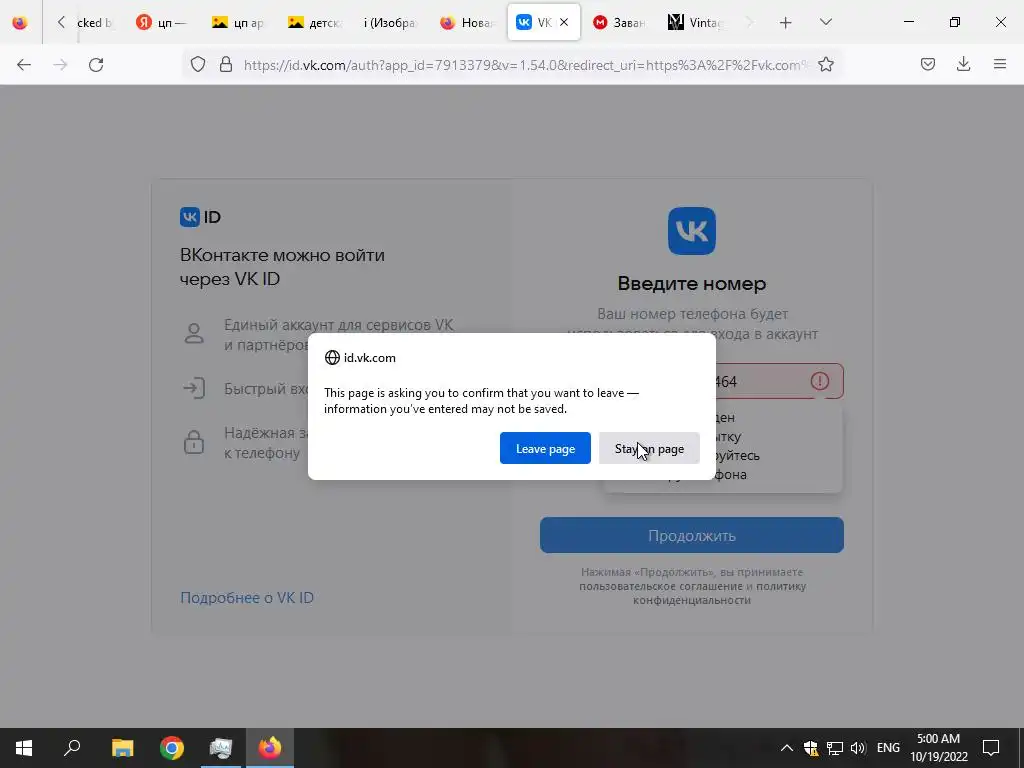Click the Firefox View pinned icon
This screenshot has height=768, width=1024.
coord(20,22)
